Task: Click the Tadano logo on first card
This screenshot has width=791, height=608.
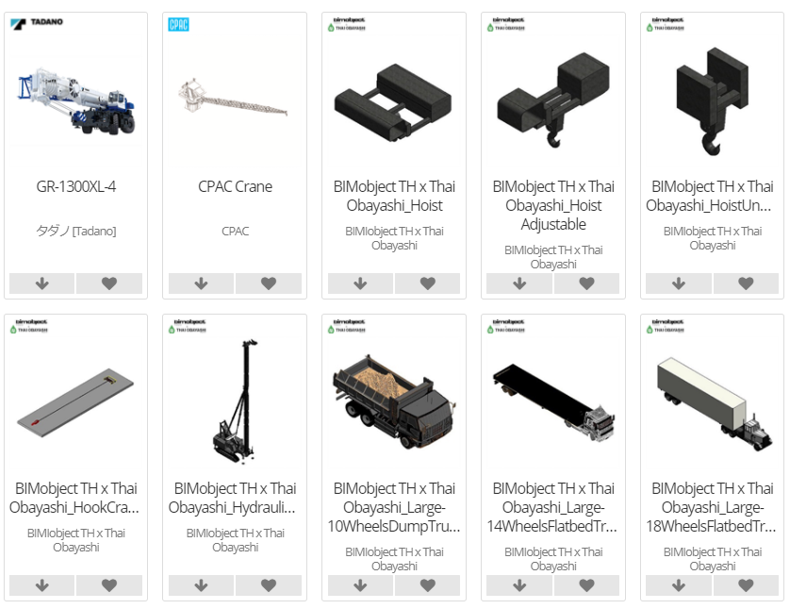Action: click(x=36, y=23)
